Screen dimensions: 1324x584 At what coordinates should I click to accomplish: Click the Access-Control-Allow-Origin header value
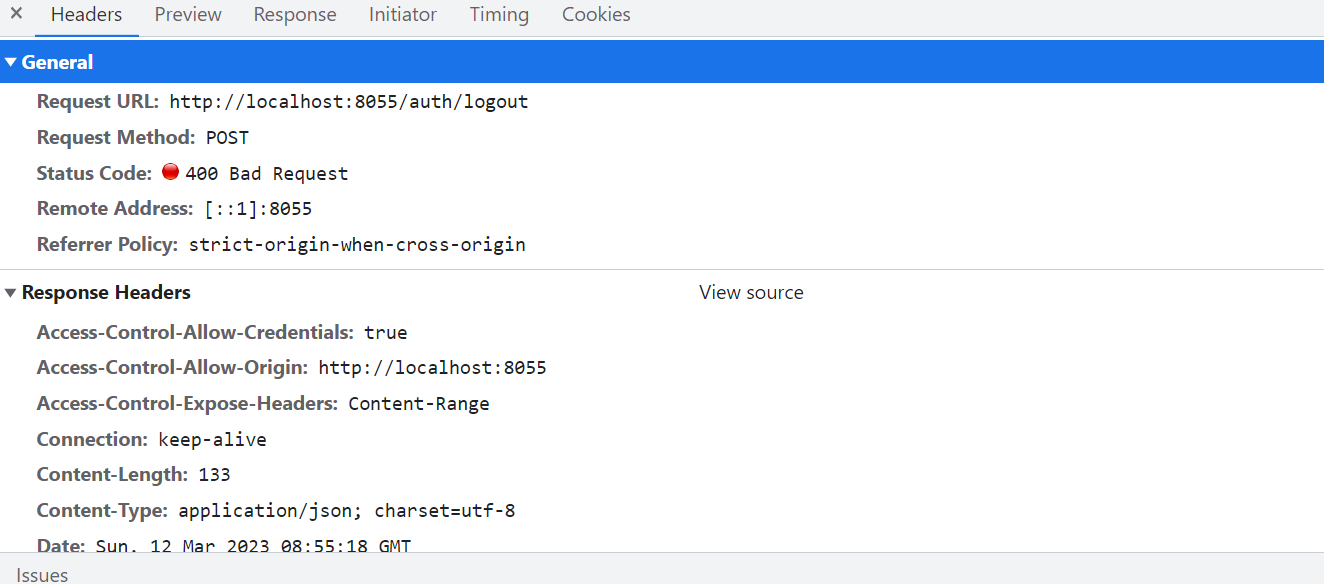[x=432, y=367]
